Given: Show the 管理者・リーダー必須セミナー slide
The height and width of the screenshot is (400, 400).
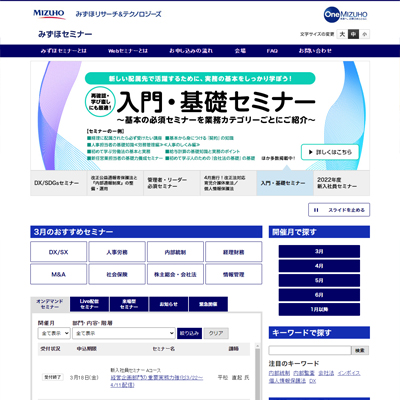Looking at the screenshot, I should click(x=172, y=183).
